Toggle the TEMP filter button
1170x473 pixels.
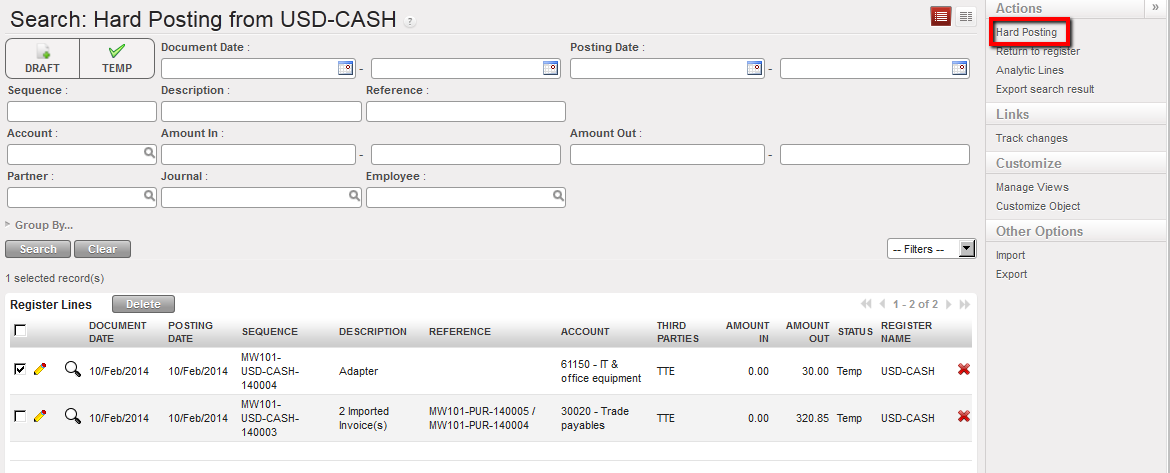click(x=117, y=58)
